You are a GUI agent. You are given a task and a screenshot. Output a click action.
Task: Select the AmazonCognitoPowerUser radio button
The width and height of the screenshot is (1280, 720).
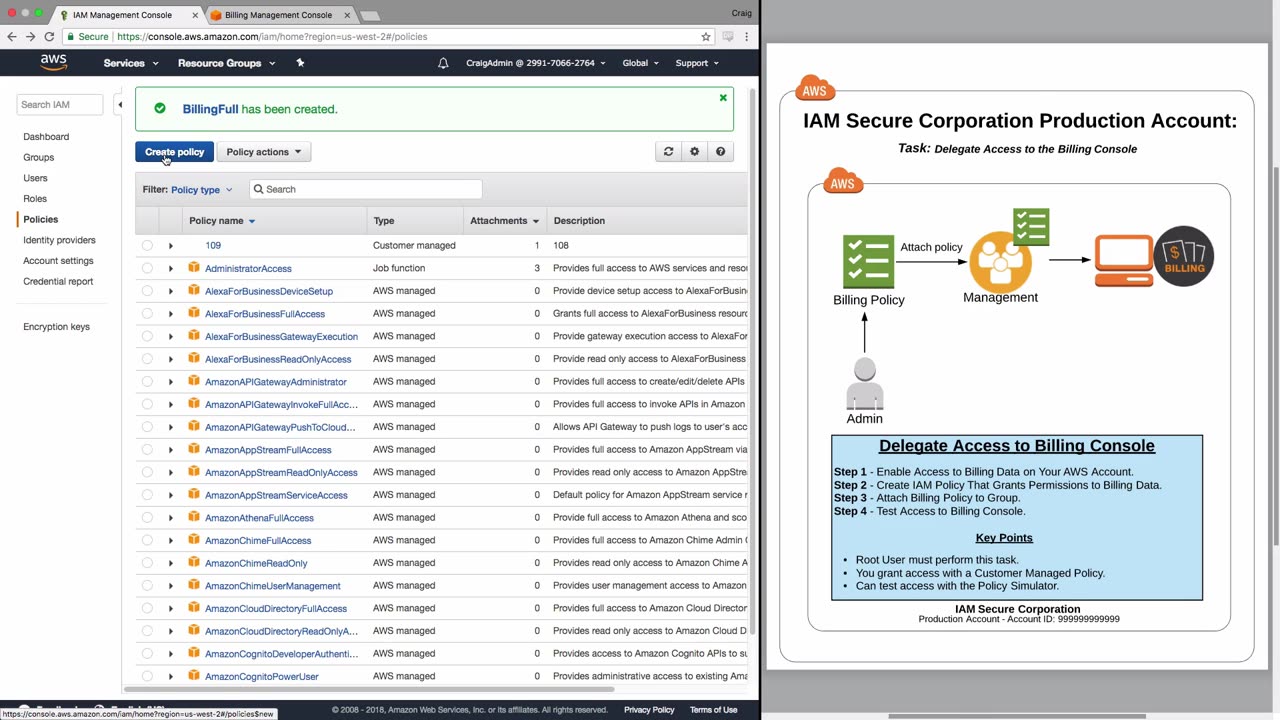point(147,677)
